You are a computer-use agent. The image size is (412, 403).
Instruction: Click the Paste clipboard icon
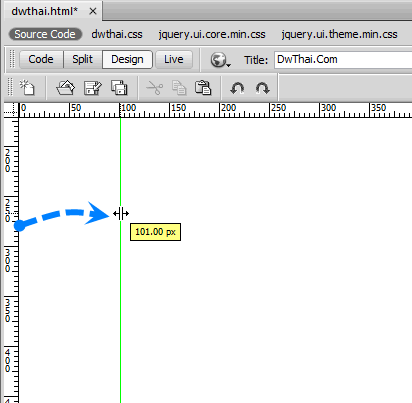[x=203, y=88]
